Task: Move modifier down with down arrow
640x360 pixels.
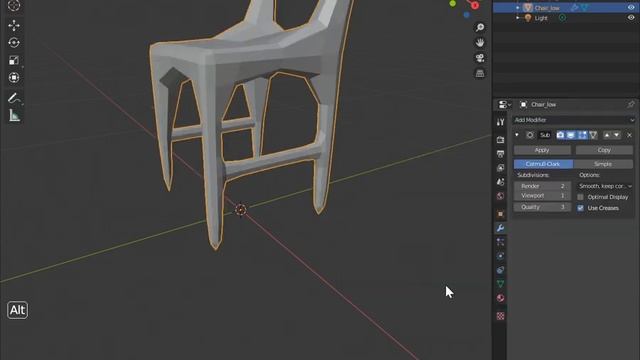Action: [617, 135]
